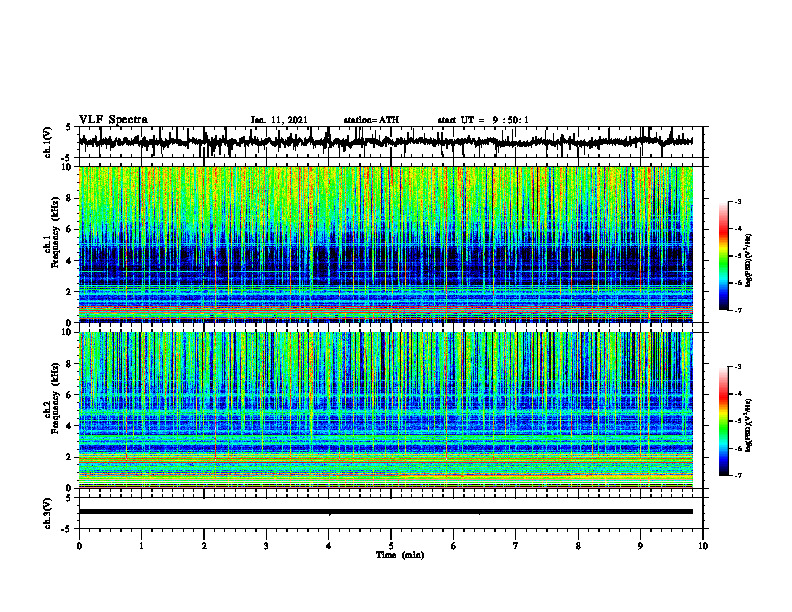Click the "4" kHz tick on ch.1 frequency axis
Image resolution: width=792 pixels, height=612 pixels.
[71, 261]
